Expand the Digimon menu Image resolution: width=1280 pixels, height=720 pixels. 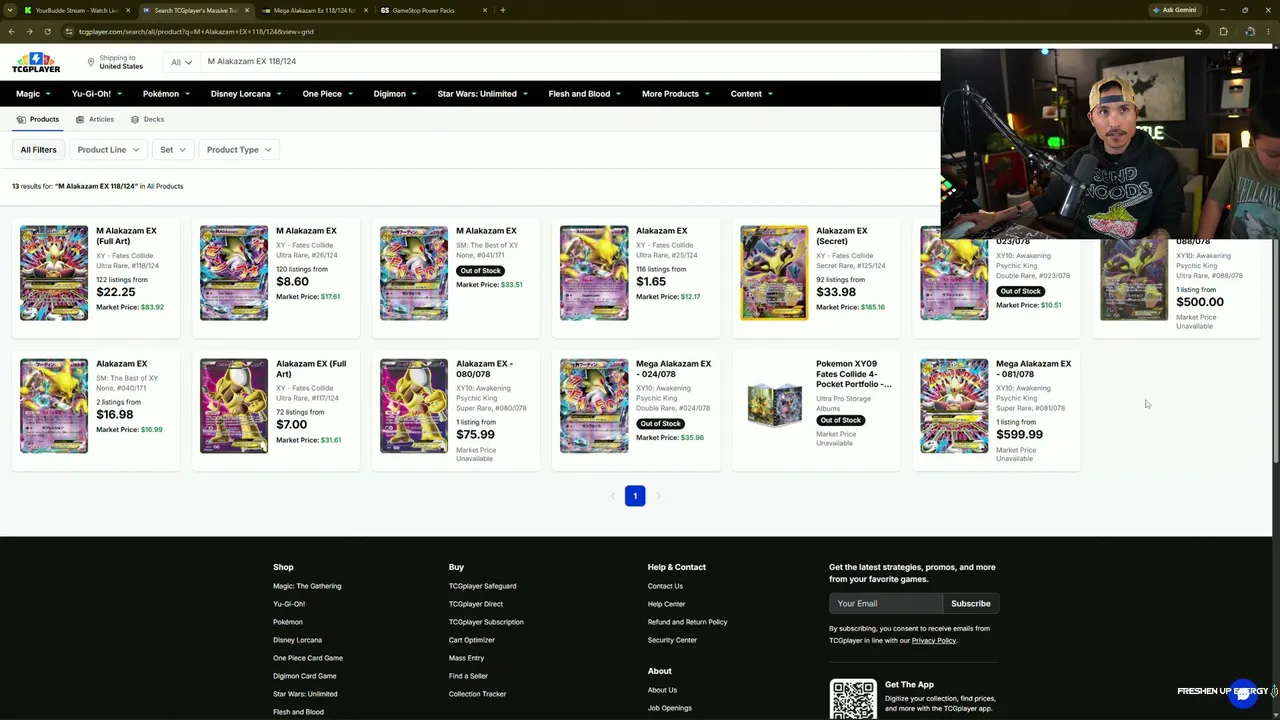[x=395, y=94]
